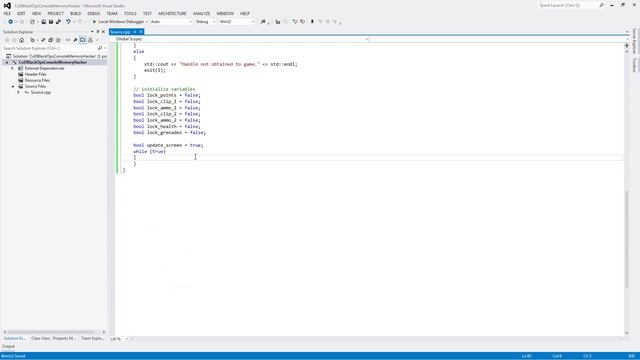Expand the Source.cpp tree node

tap(18, 92)
